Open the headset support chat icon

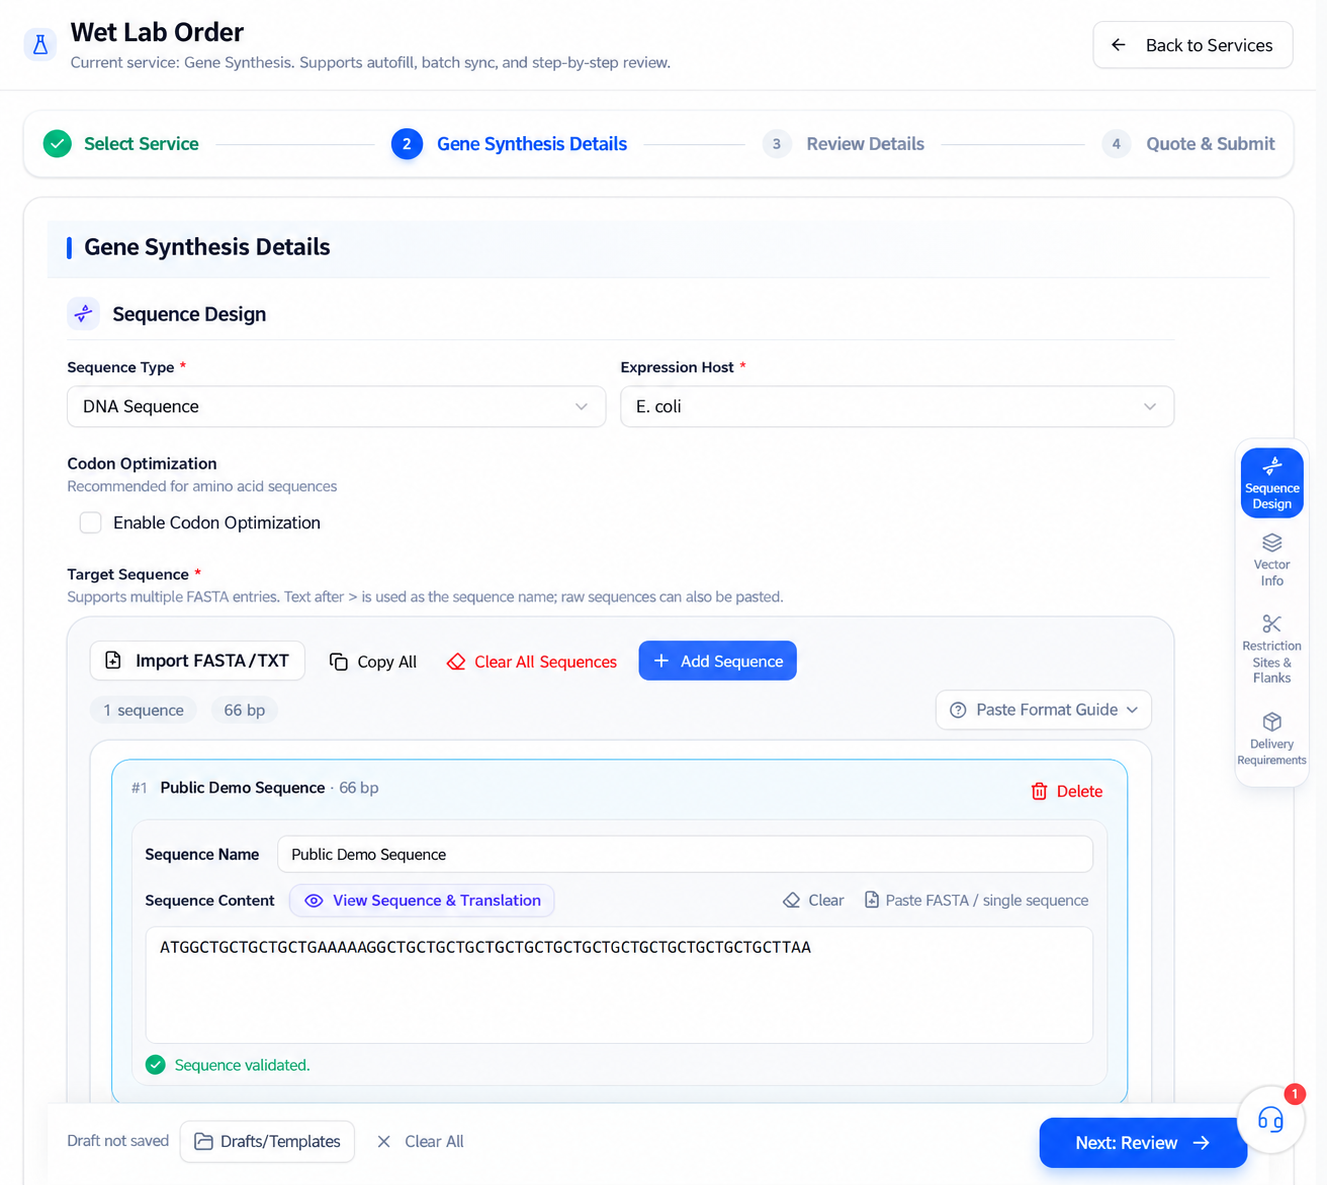(1270, 1119)
